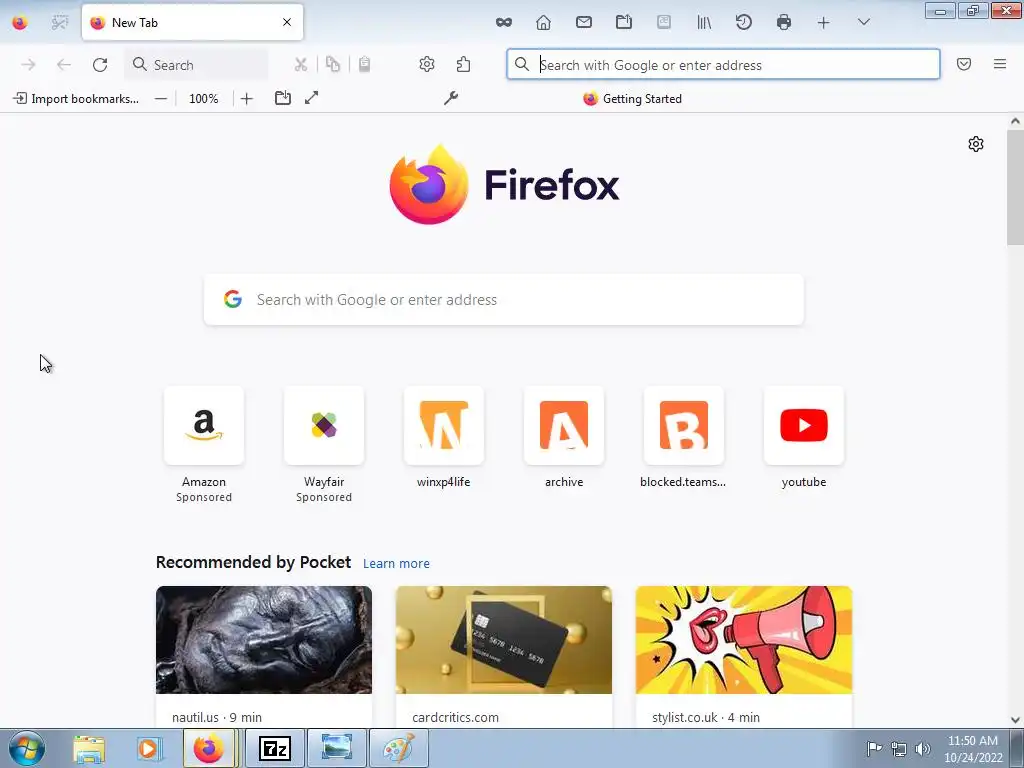Open Paint taskbar icon
This screenshot has height=768, width=1024.
(398, 748)
